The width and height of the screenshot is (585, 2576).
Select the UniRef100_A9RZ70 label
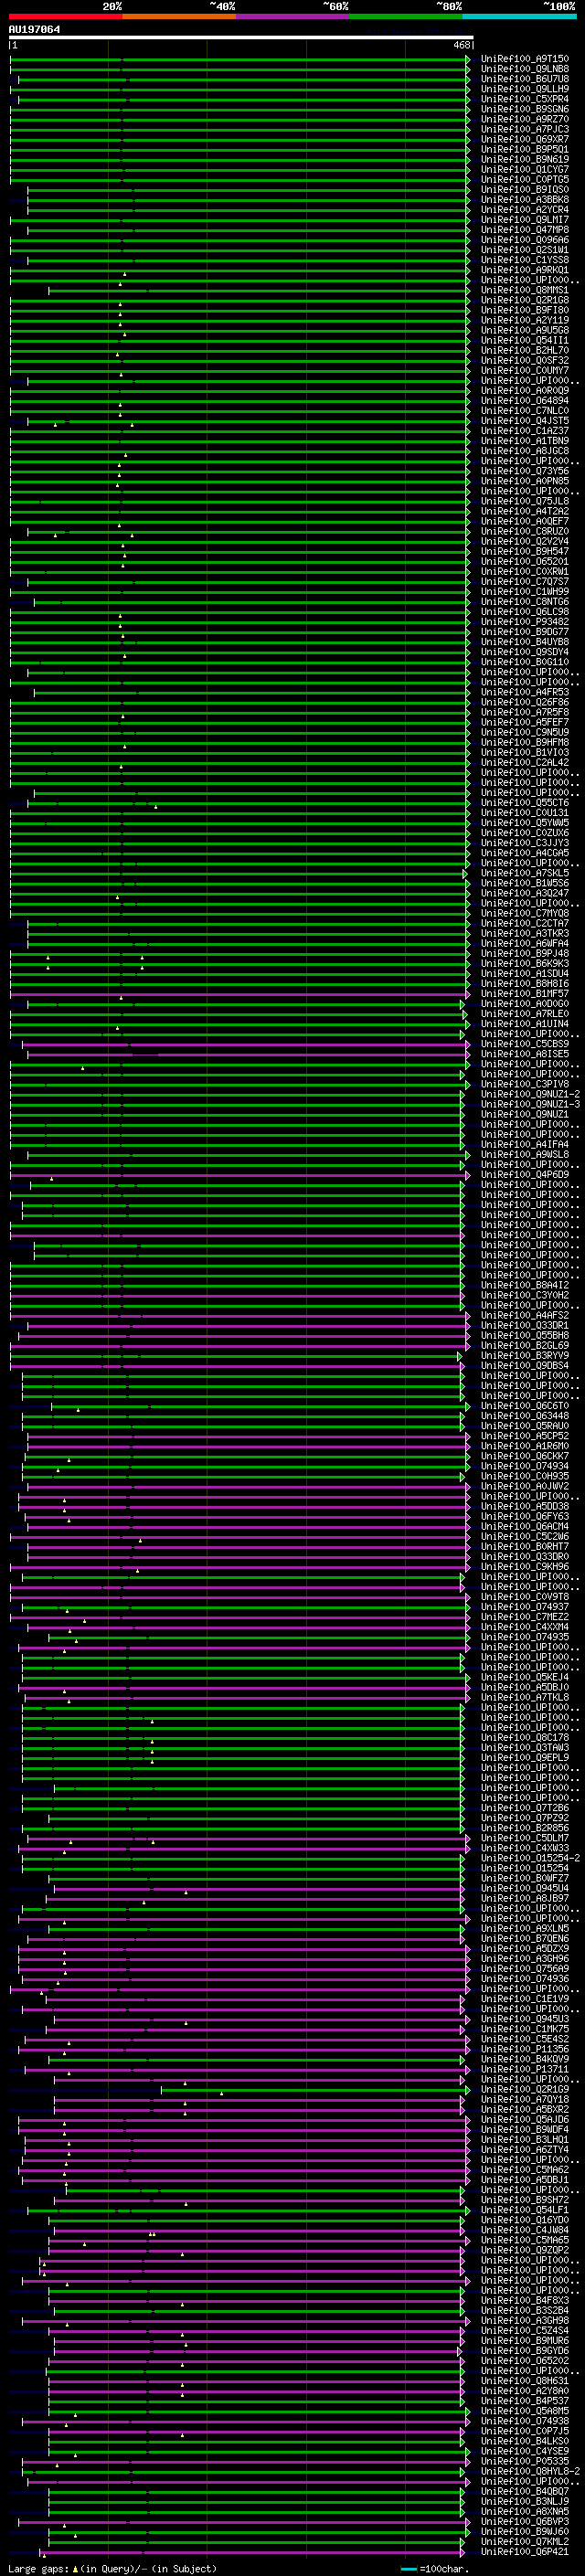[525, 119]
